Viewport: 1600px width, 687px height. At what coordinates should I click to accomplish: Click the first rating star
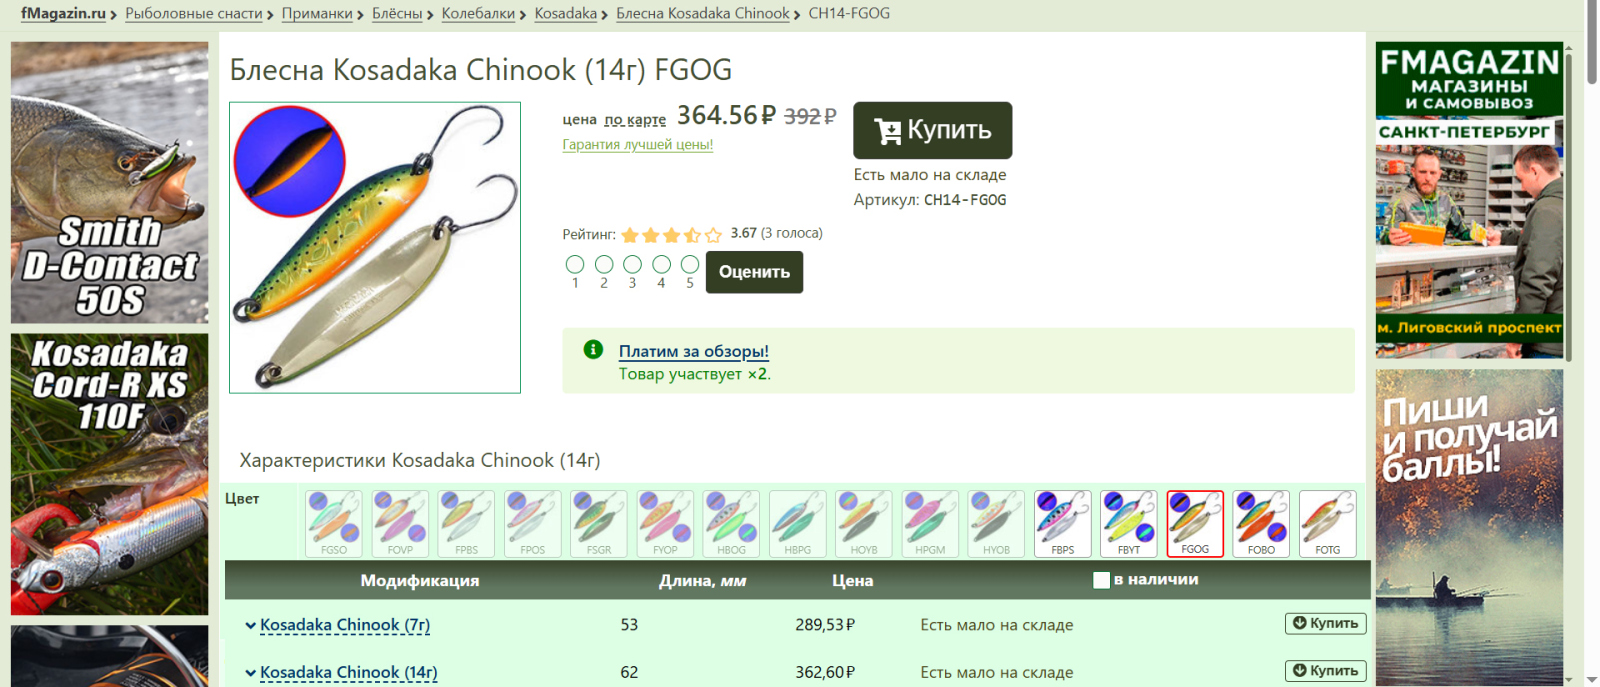(x=630, y=235)
